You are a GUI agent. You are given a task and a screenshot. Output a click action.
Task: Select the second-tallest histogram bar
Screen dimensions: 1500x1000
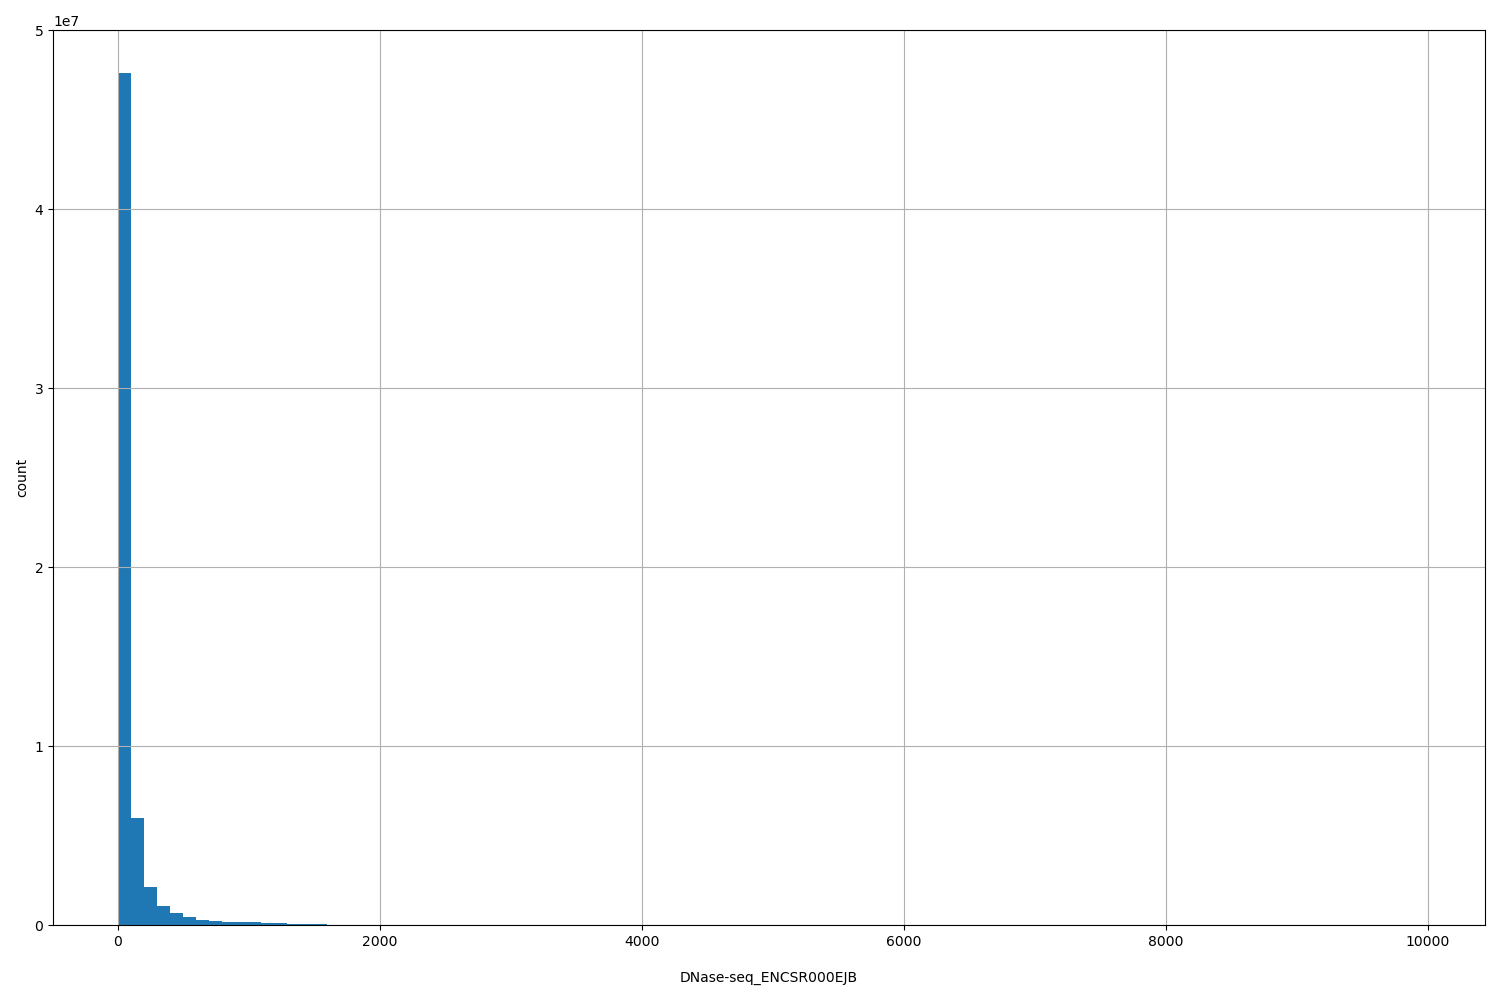[136, 870]
